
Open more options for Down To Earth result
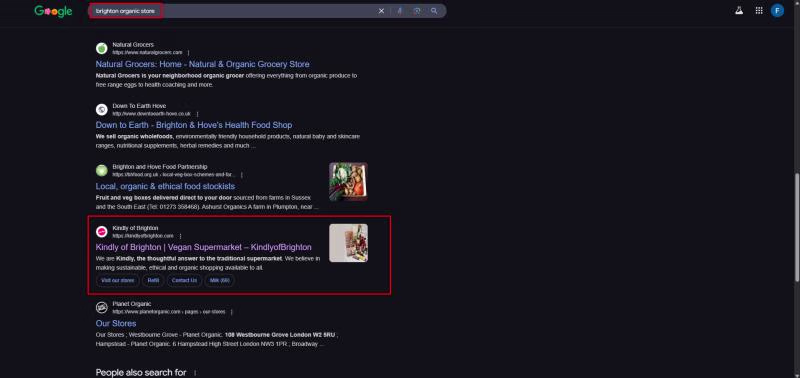tap(197, 114)
